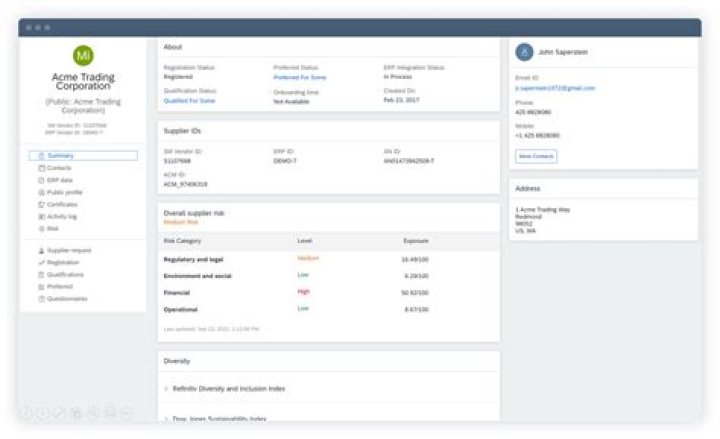The width and height of the screenshot is (720, 439).
Task: Click the Address section heading
Action: (x=528, y=188)
